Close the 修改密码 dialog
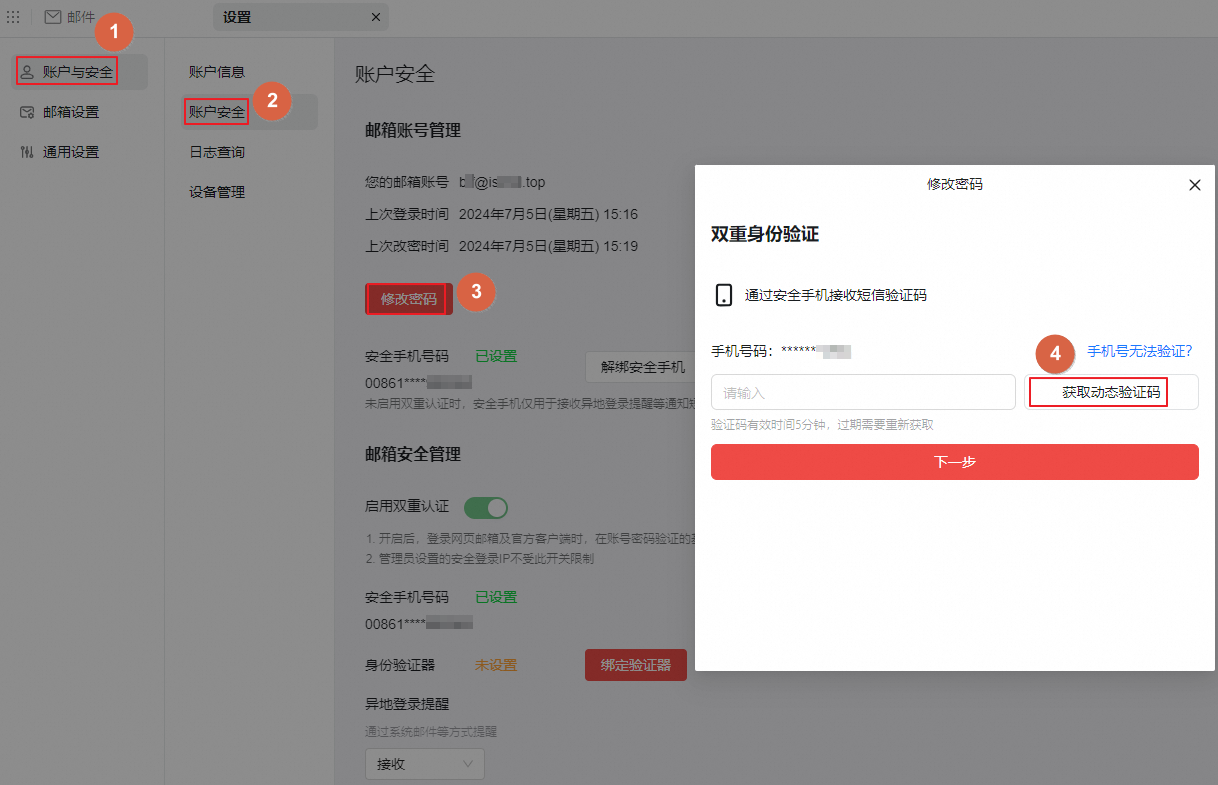 click(1194, 185)
